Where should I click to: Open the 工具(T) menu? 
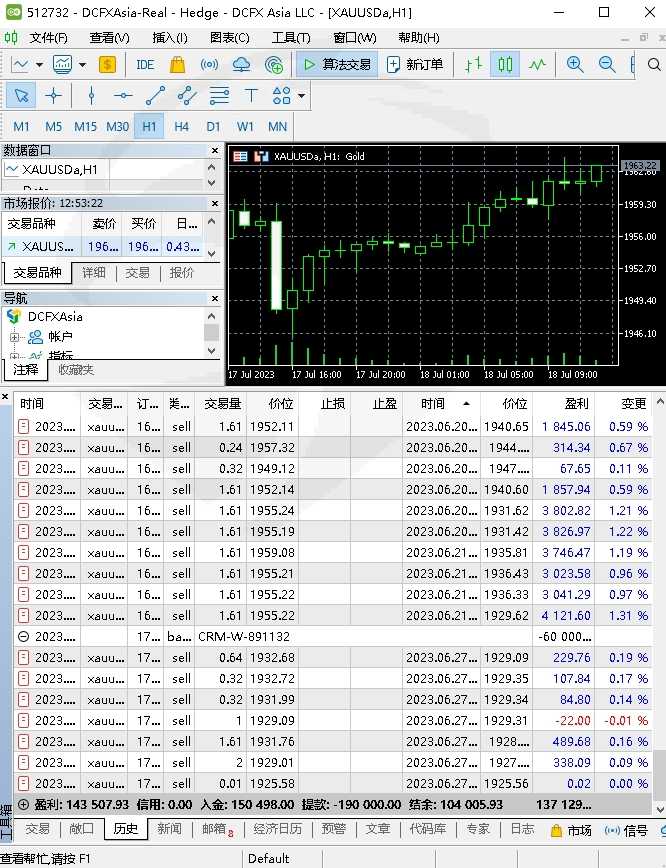click(x=291, y=38)
